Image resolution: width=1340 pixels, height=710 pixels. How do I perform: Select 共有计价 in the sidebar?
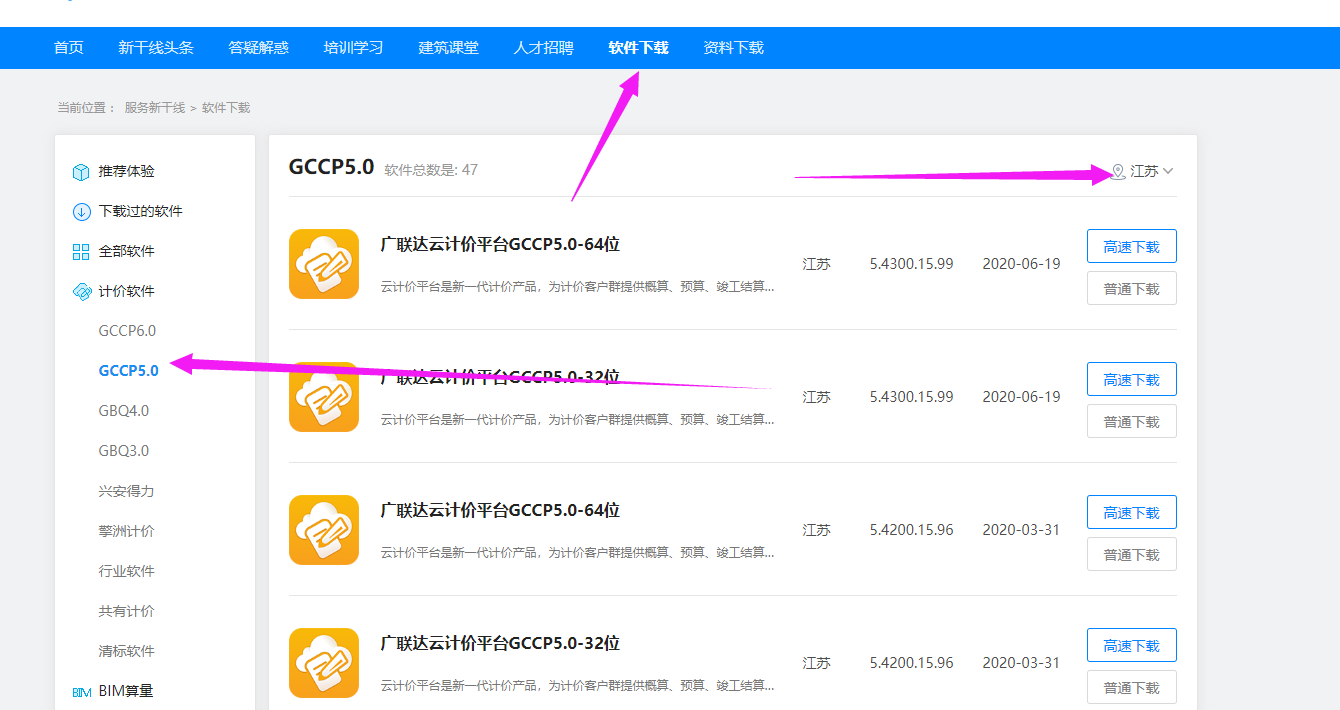[127, 611]
